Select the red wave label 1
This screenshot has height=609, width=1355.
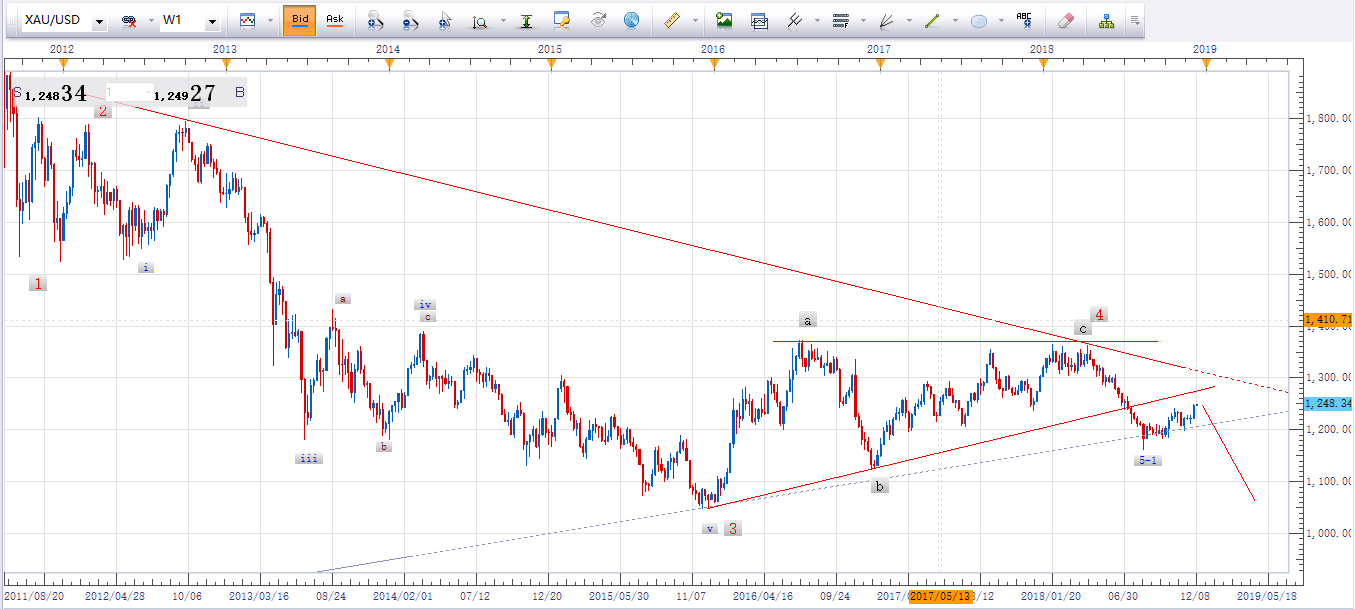(x=38, y=284)
